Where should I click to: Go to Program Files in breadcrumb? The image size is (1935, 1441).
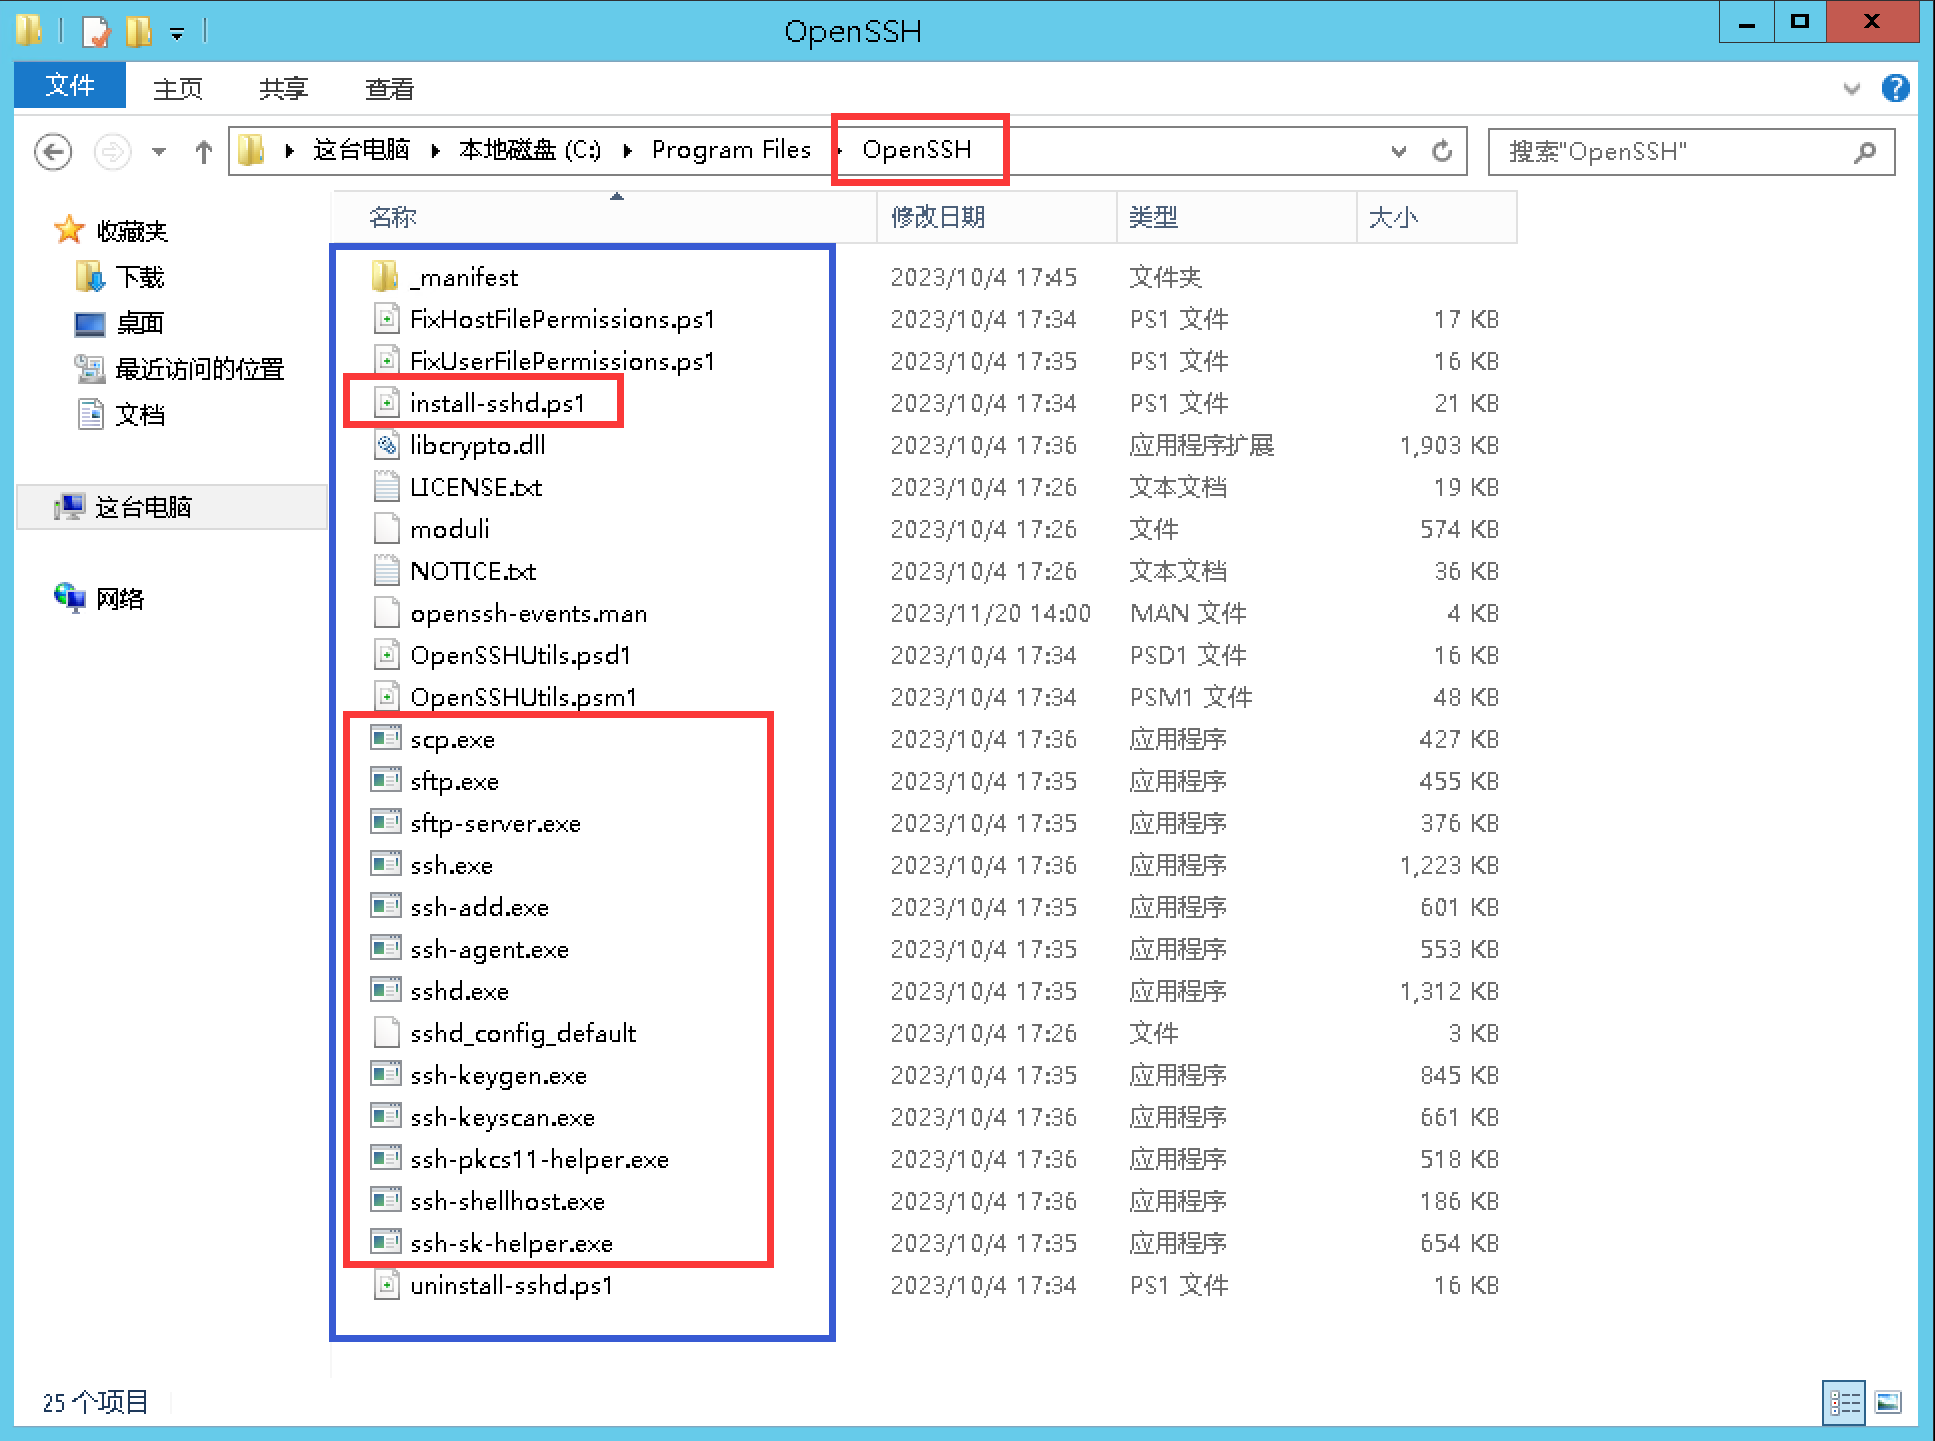731,150
